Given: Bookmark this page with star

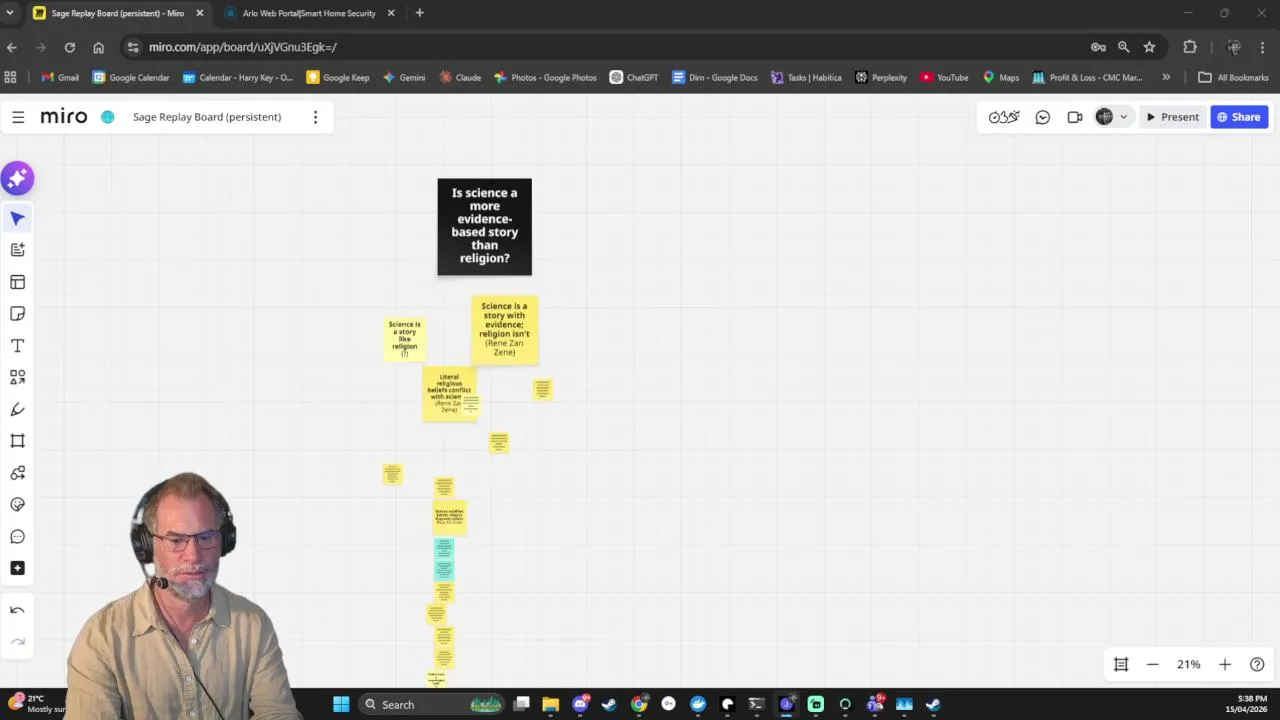Looking at the screenshot, I should point(1149,47).
